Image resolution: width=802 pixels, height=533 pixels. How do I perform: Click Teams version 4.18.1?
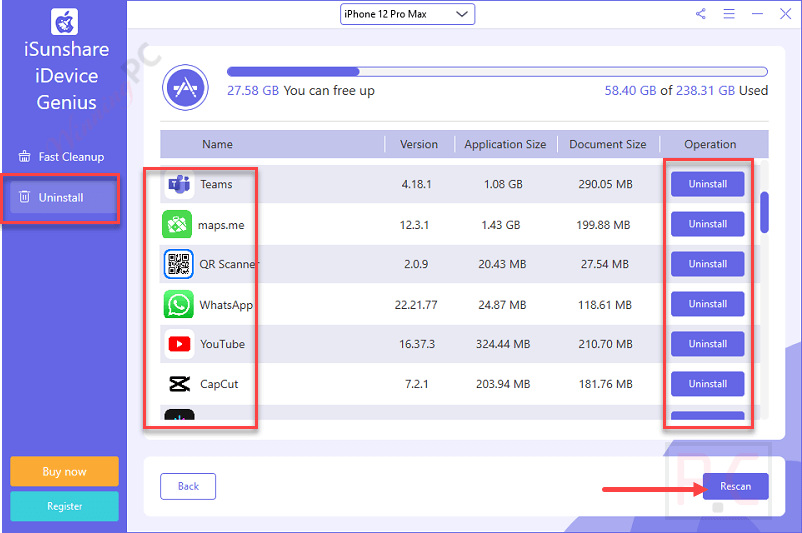tap(416, 184)
